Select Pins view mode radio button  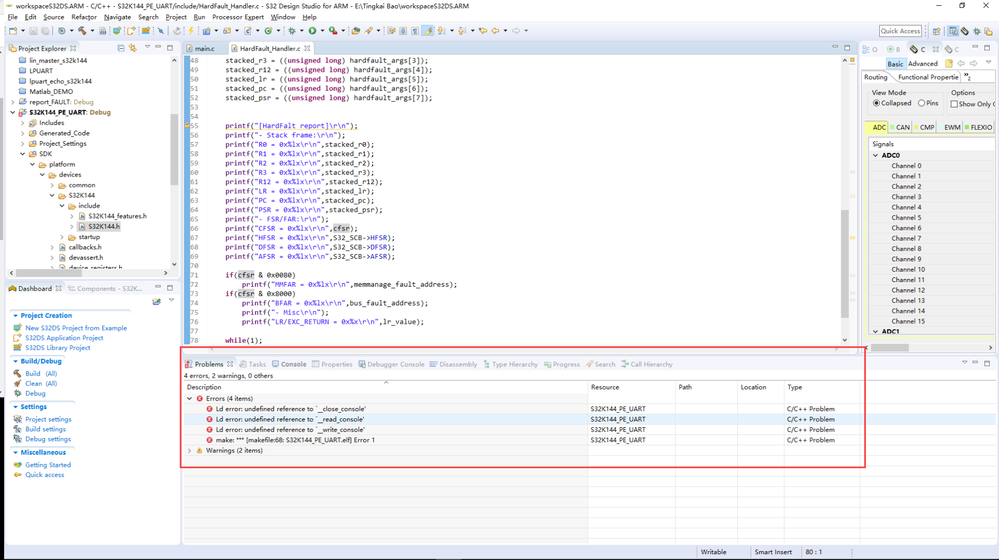[x=921, y=103]
